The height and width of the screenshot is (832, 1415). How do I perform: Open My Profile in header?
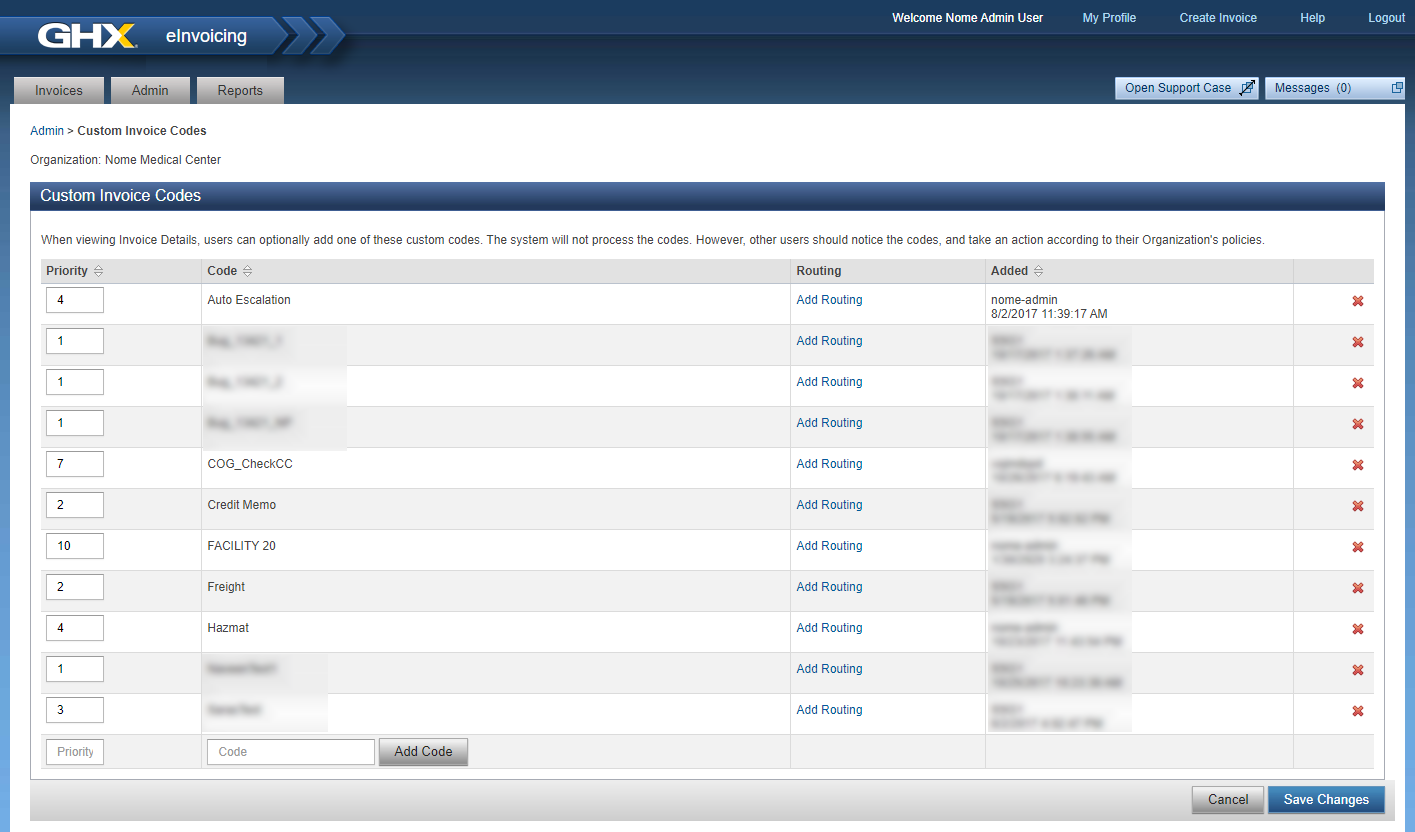(1109, 18)
